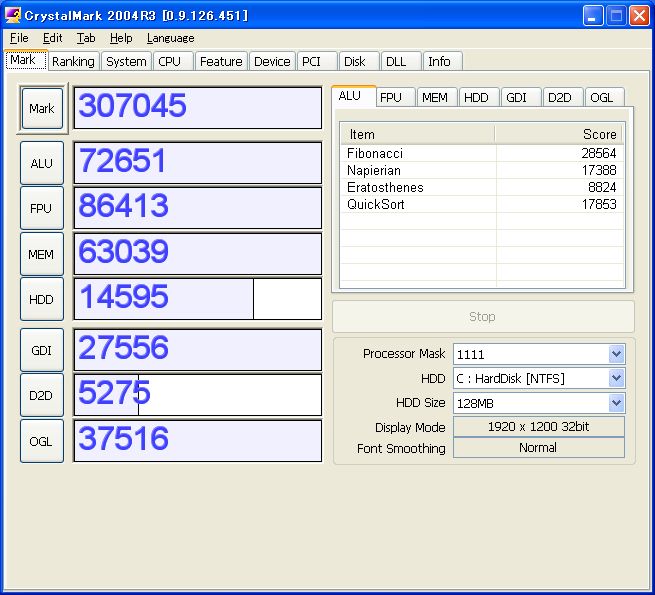Viewport: 655px width, 595px height.
Task: Select the MEM results sub-tab
Action: click(437, 98)
